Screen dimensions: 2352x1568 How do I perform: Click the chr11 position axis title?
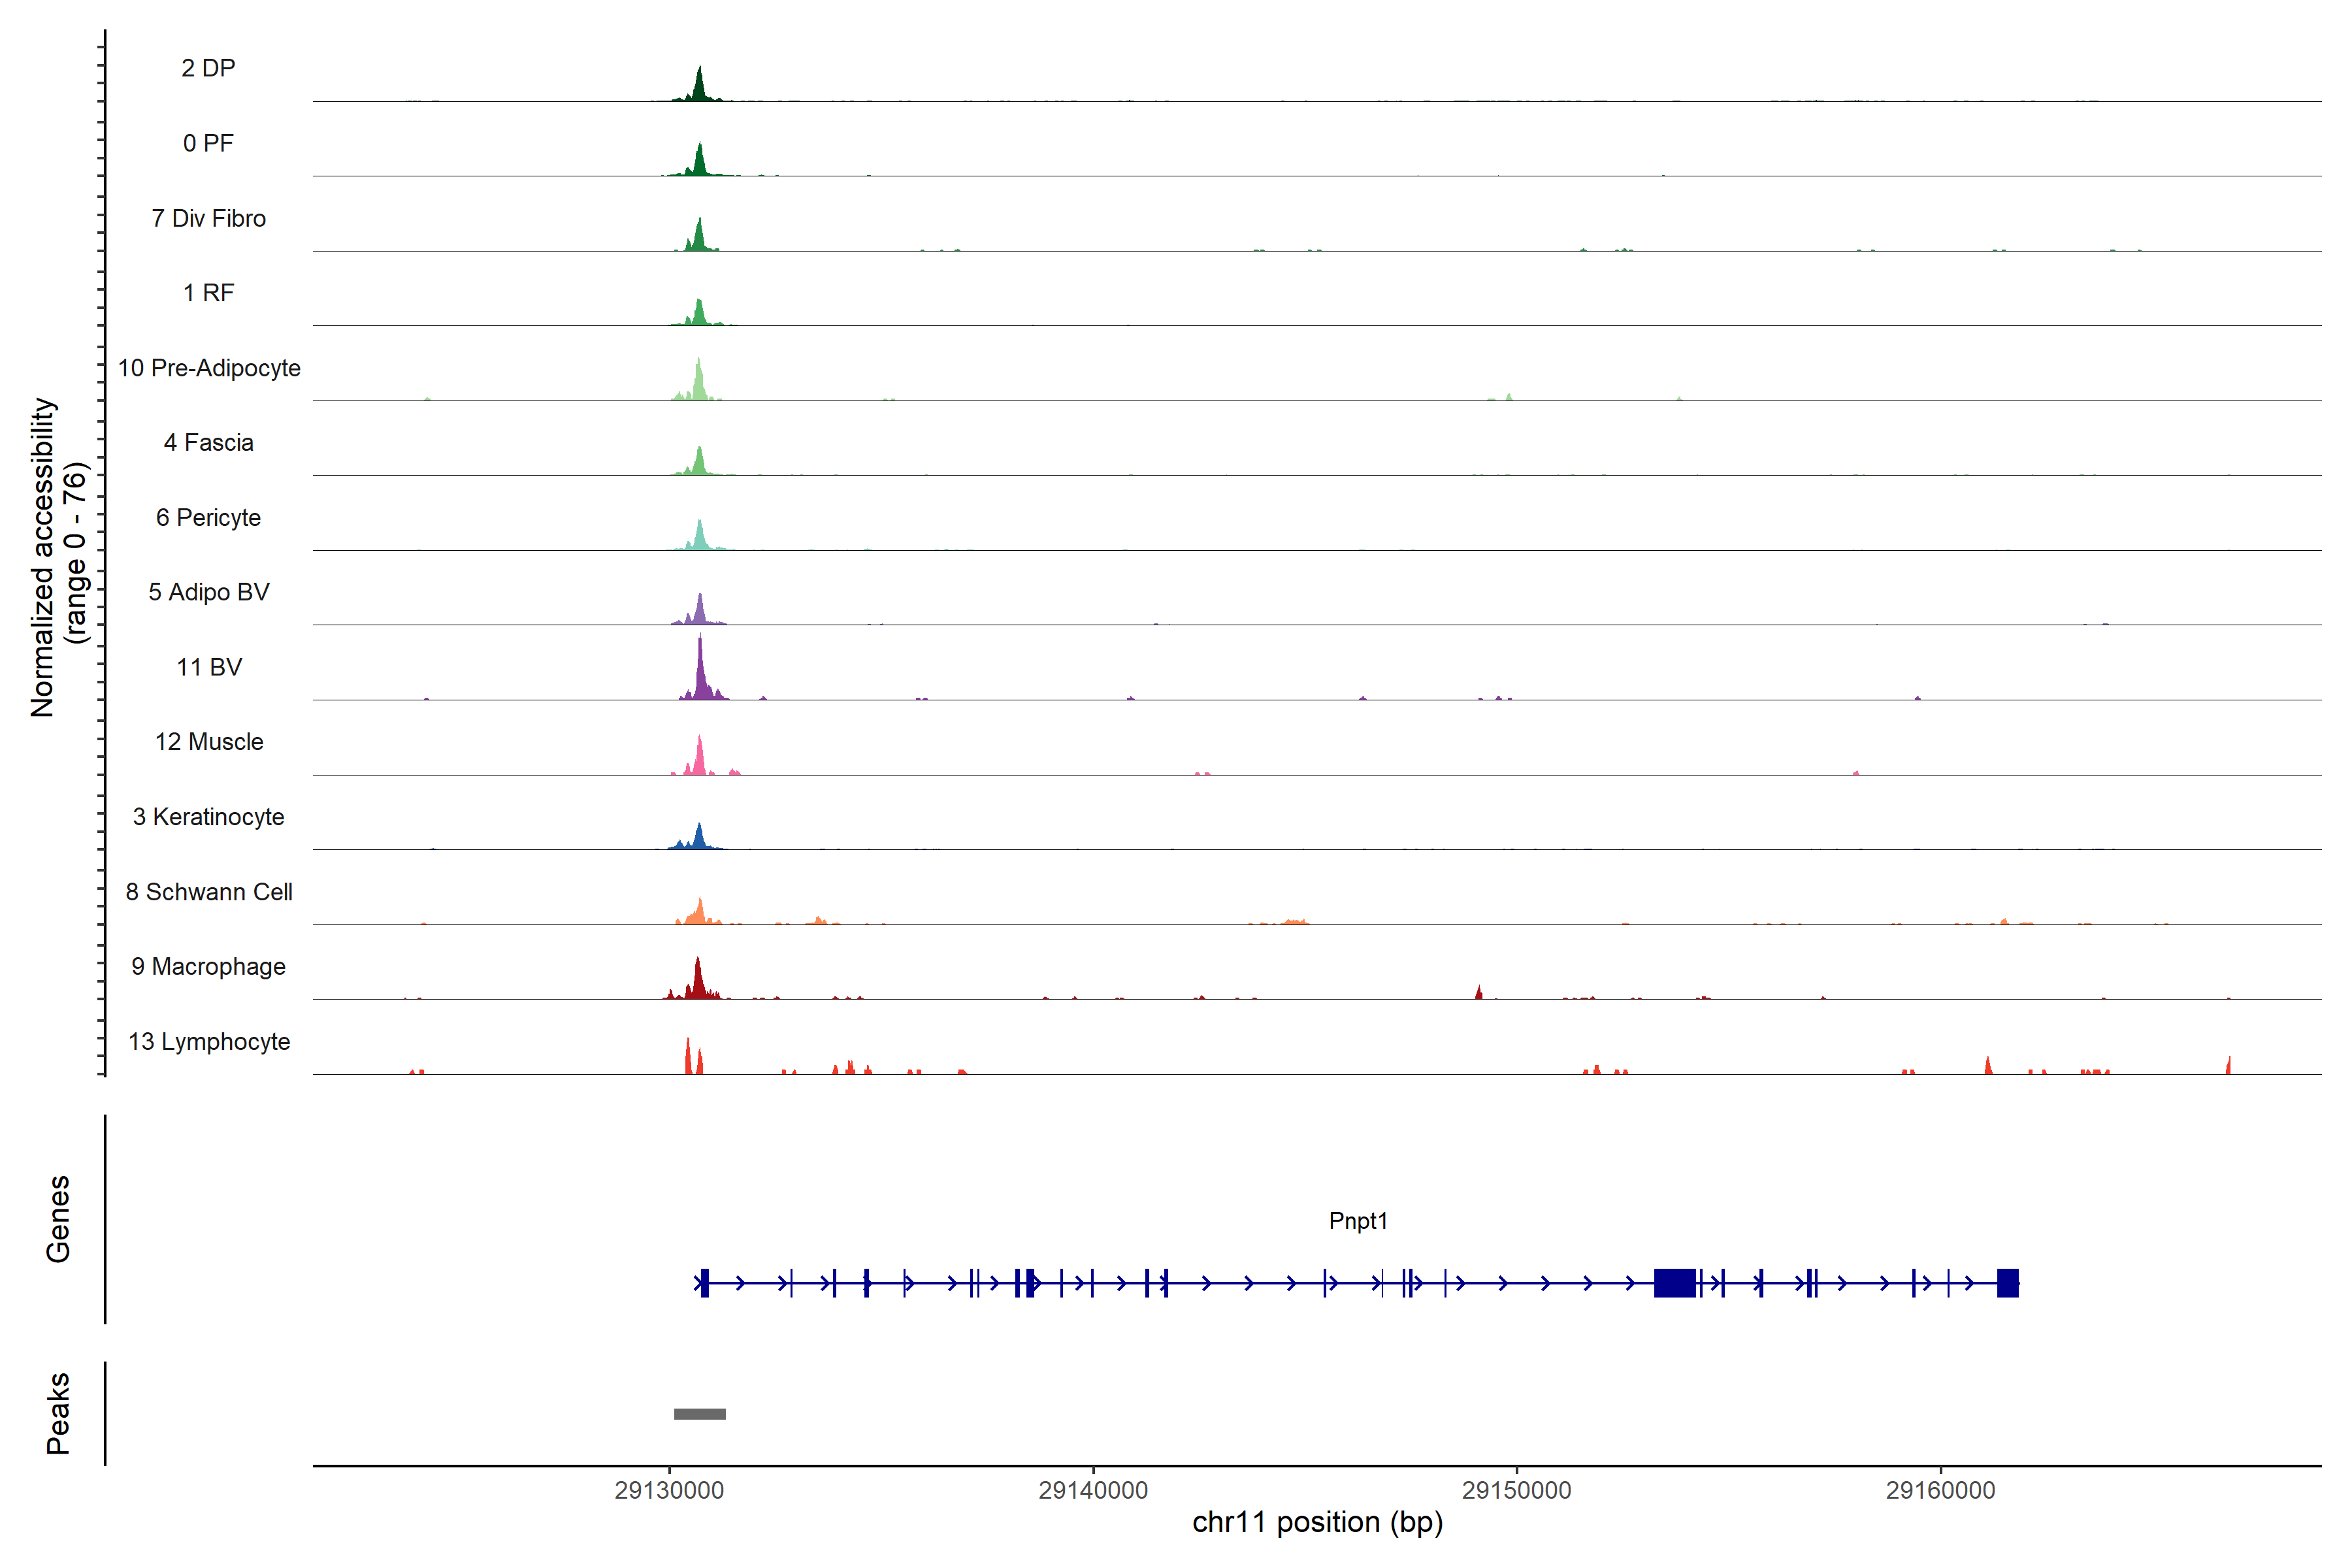(x=1317, y=1522)
